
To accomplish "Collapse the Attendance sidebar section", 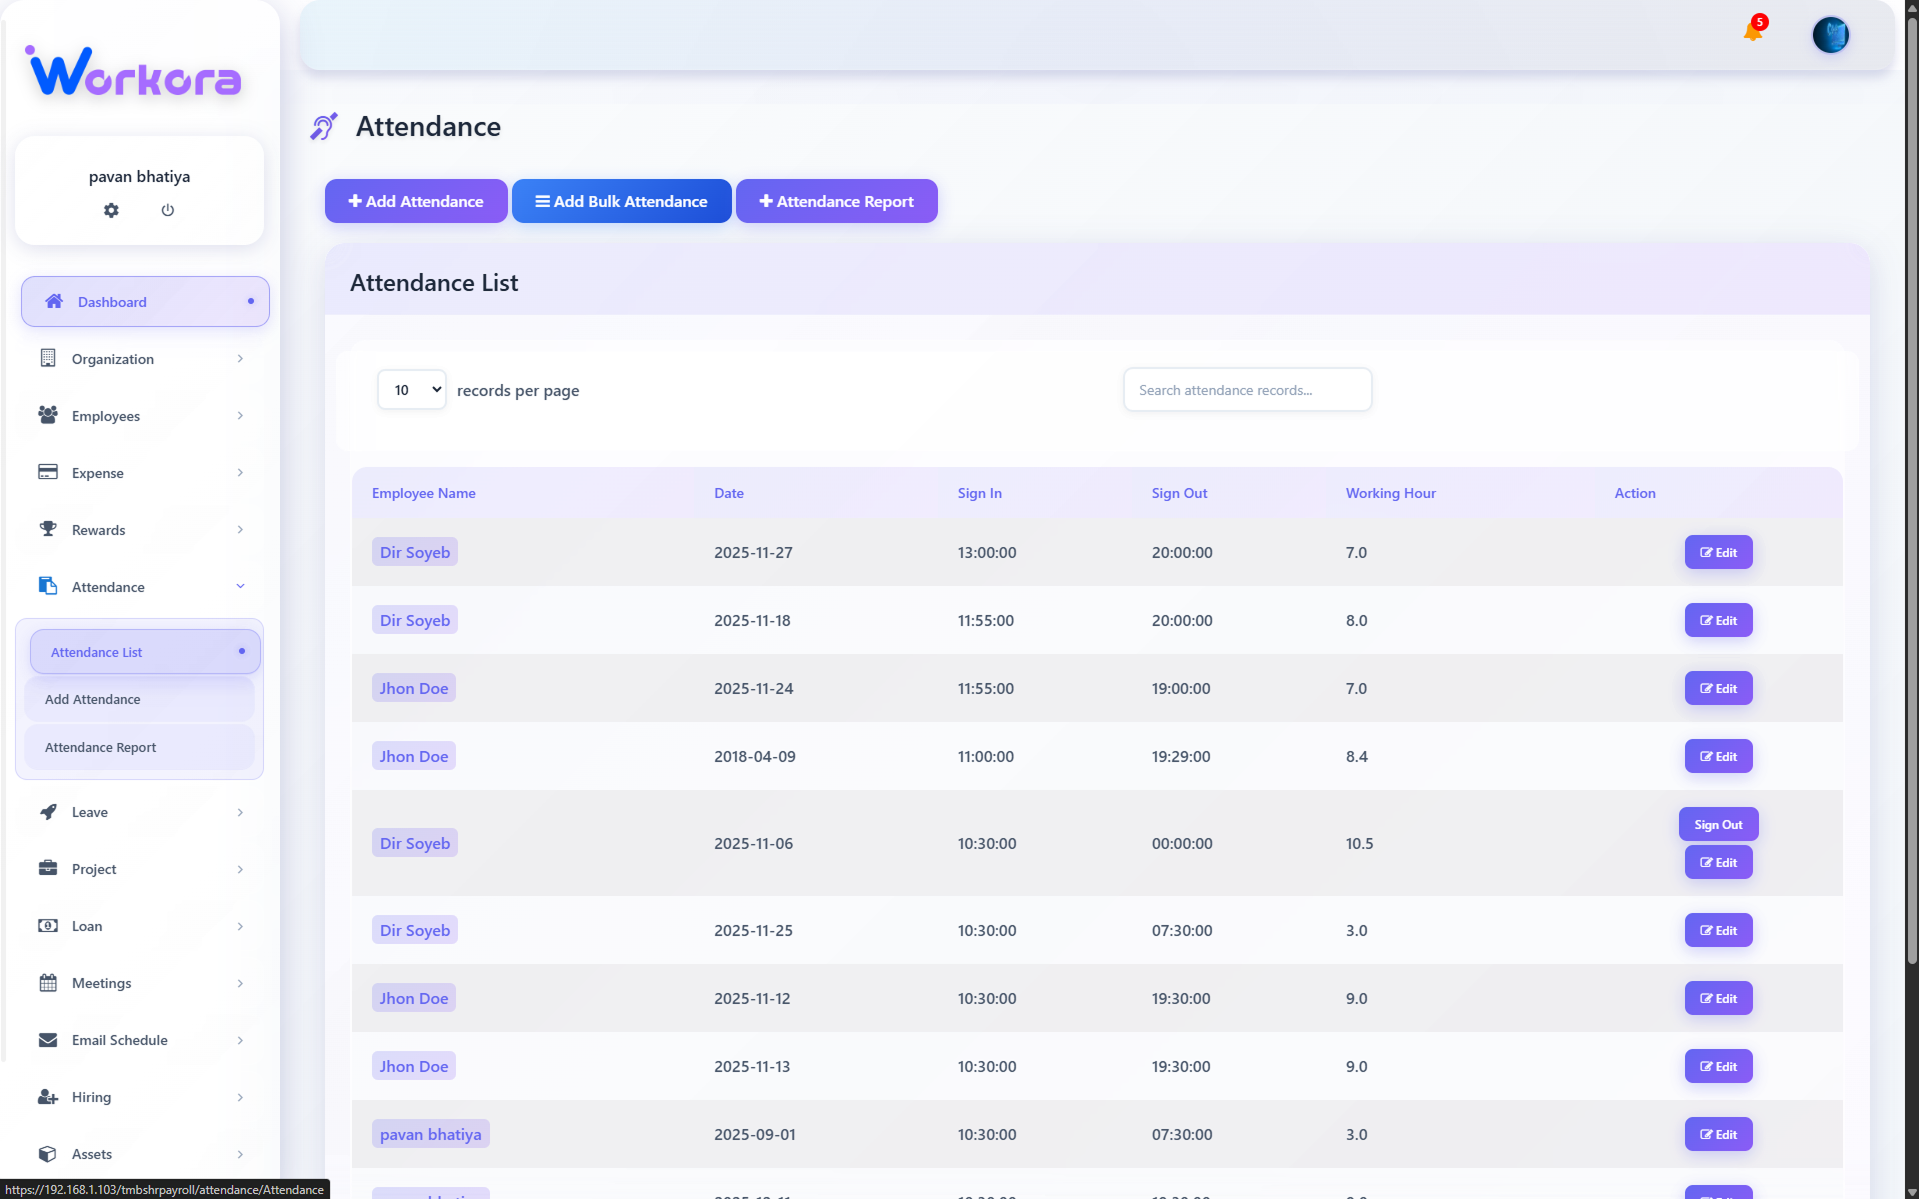I will [x=140, y=587].
